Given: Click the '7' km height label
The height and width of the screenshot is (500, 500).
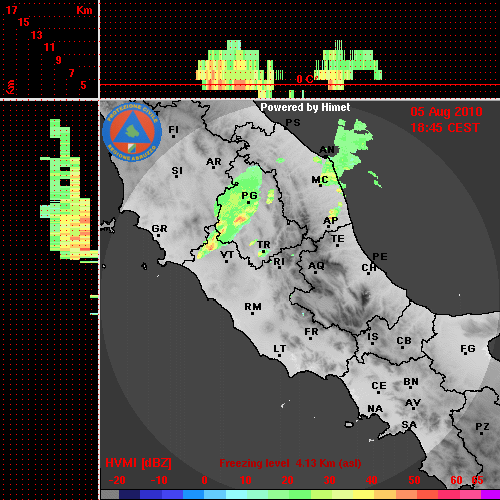Looking at the screenshot, I should [x=71, y=73].
